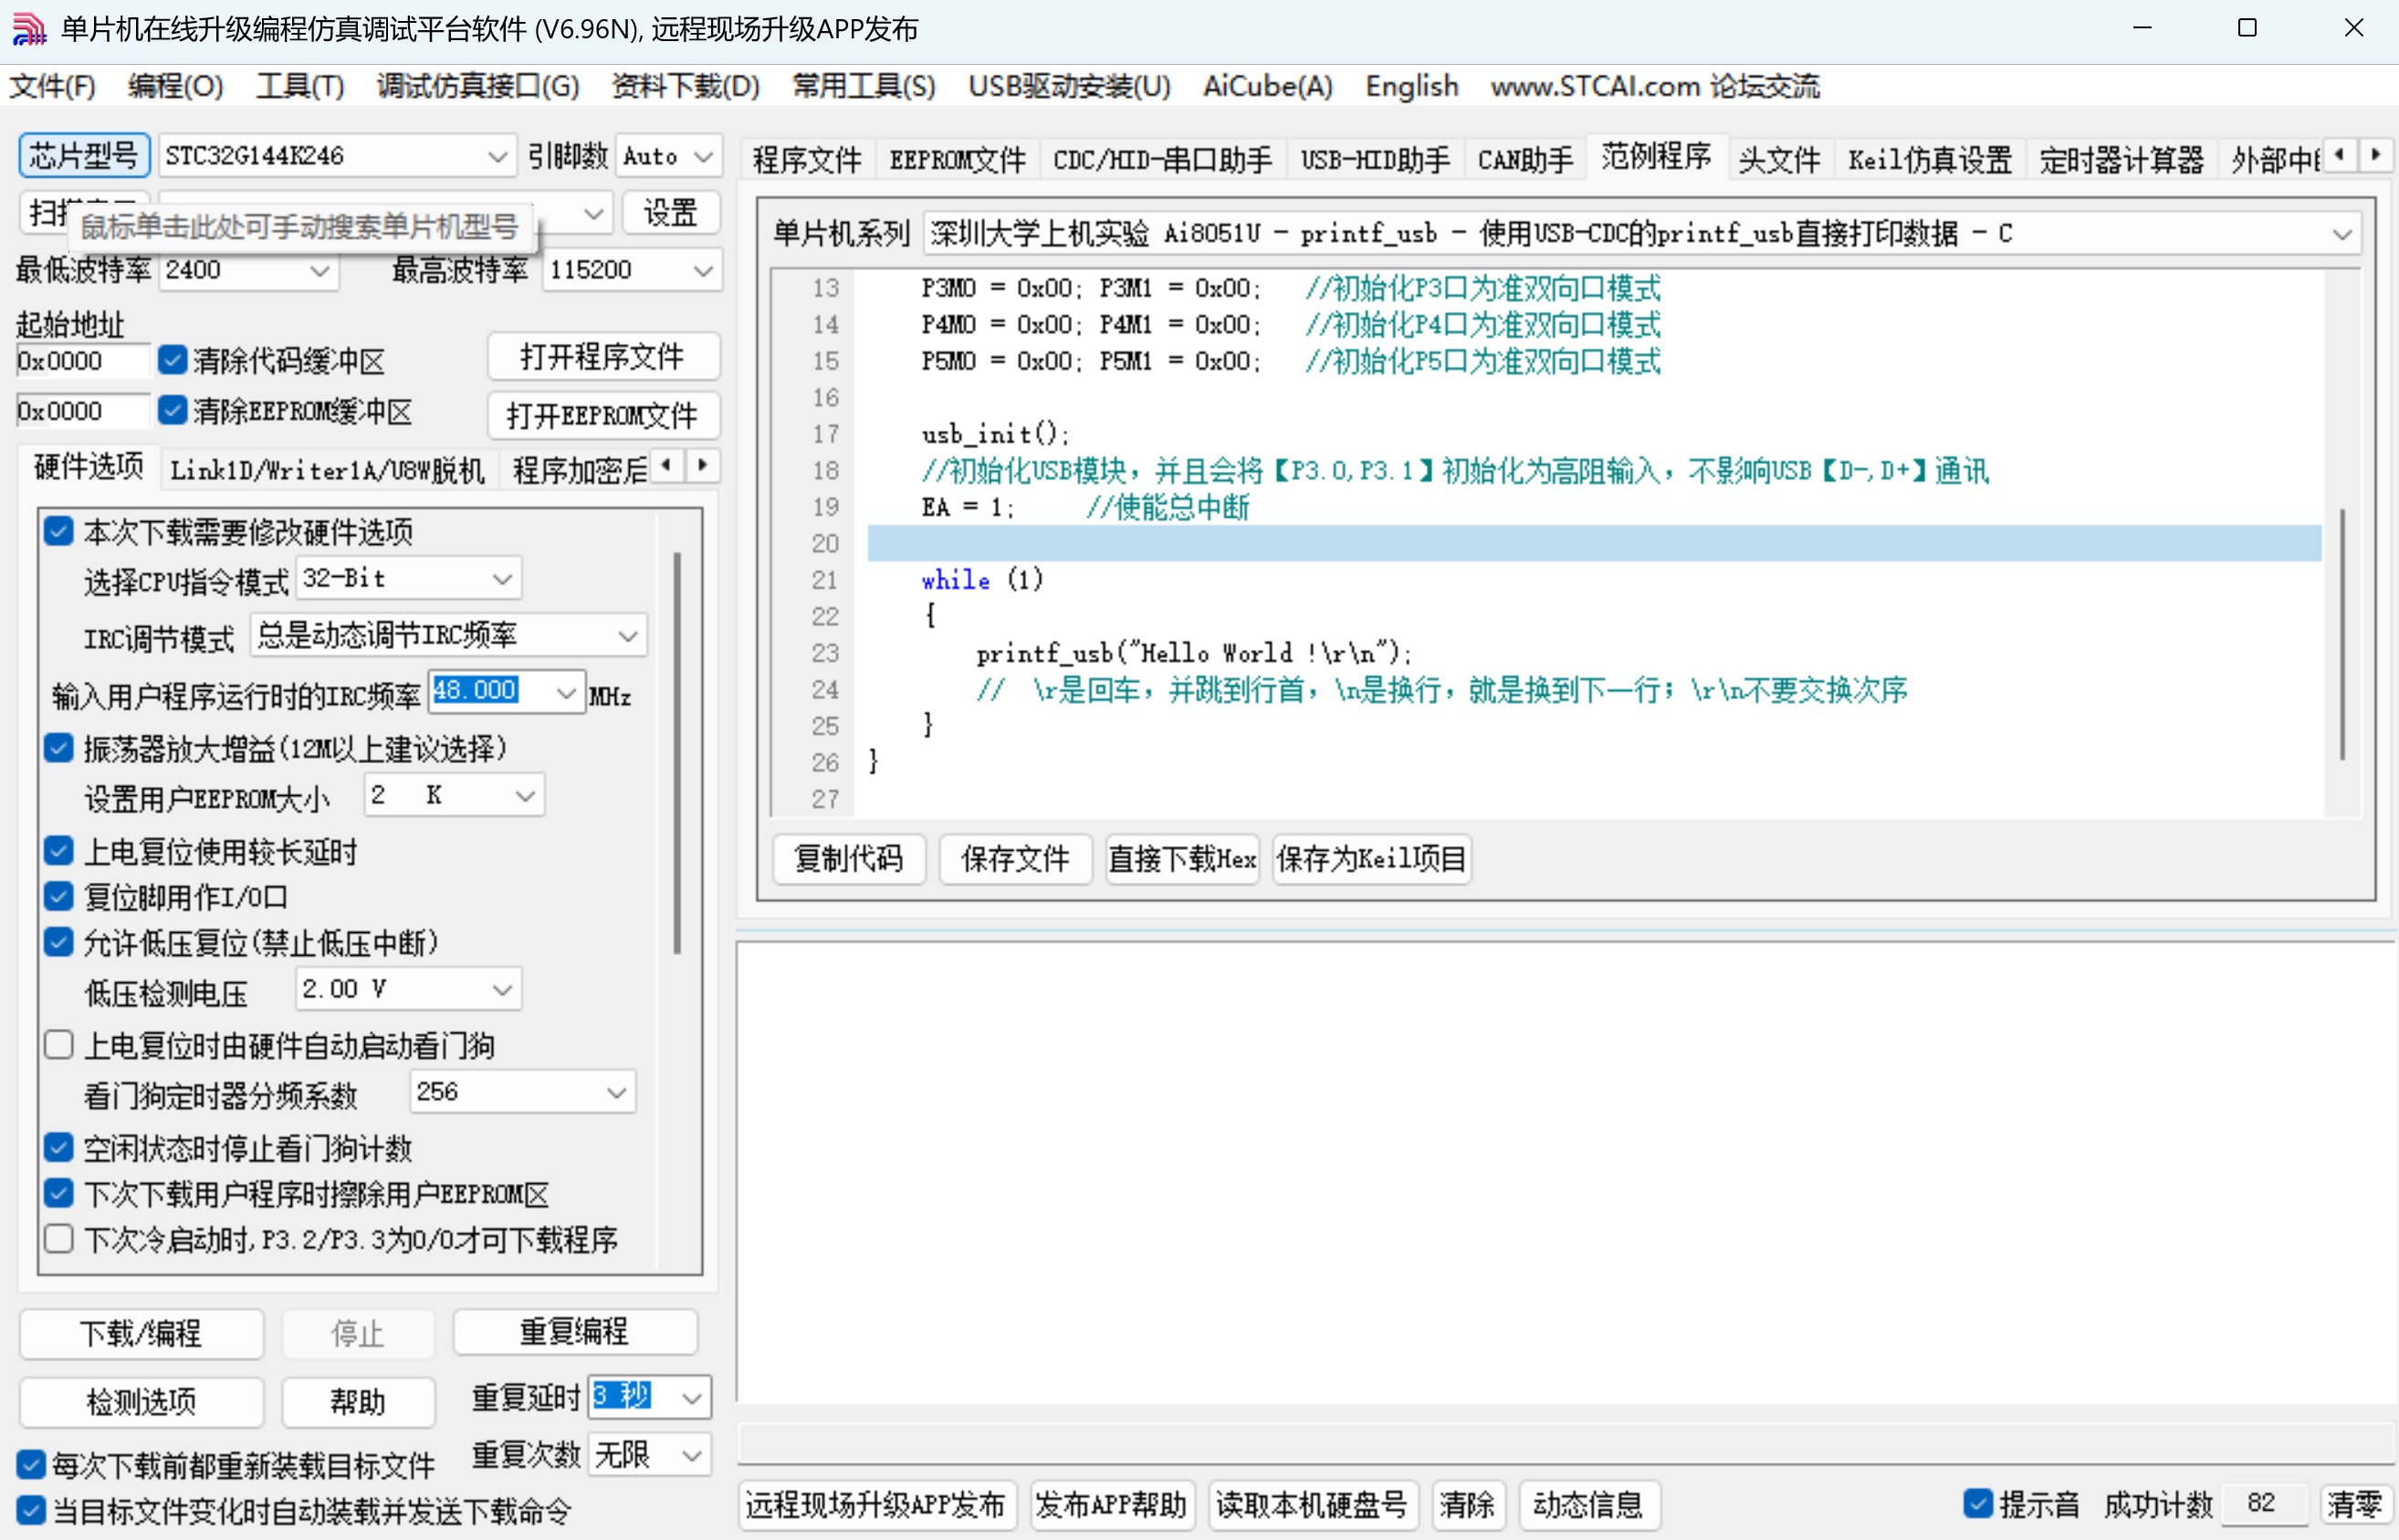Save the example as a Keil project
Viewport: 2399px width, 1540px height.
(x=1370, y=858)
